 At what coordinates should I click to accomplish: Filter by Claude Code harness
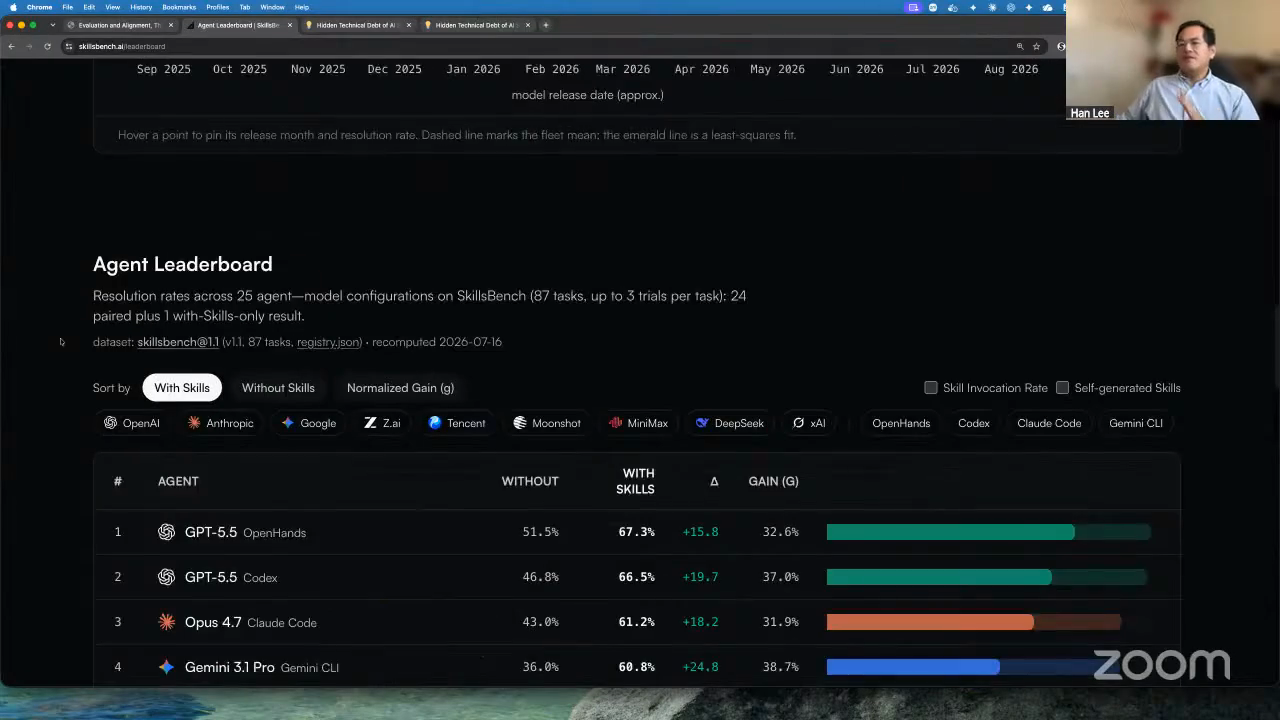click(1049, 423)
